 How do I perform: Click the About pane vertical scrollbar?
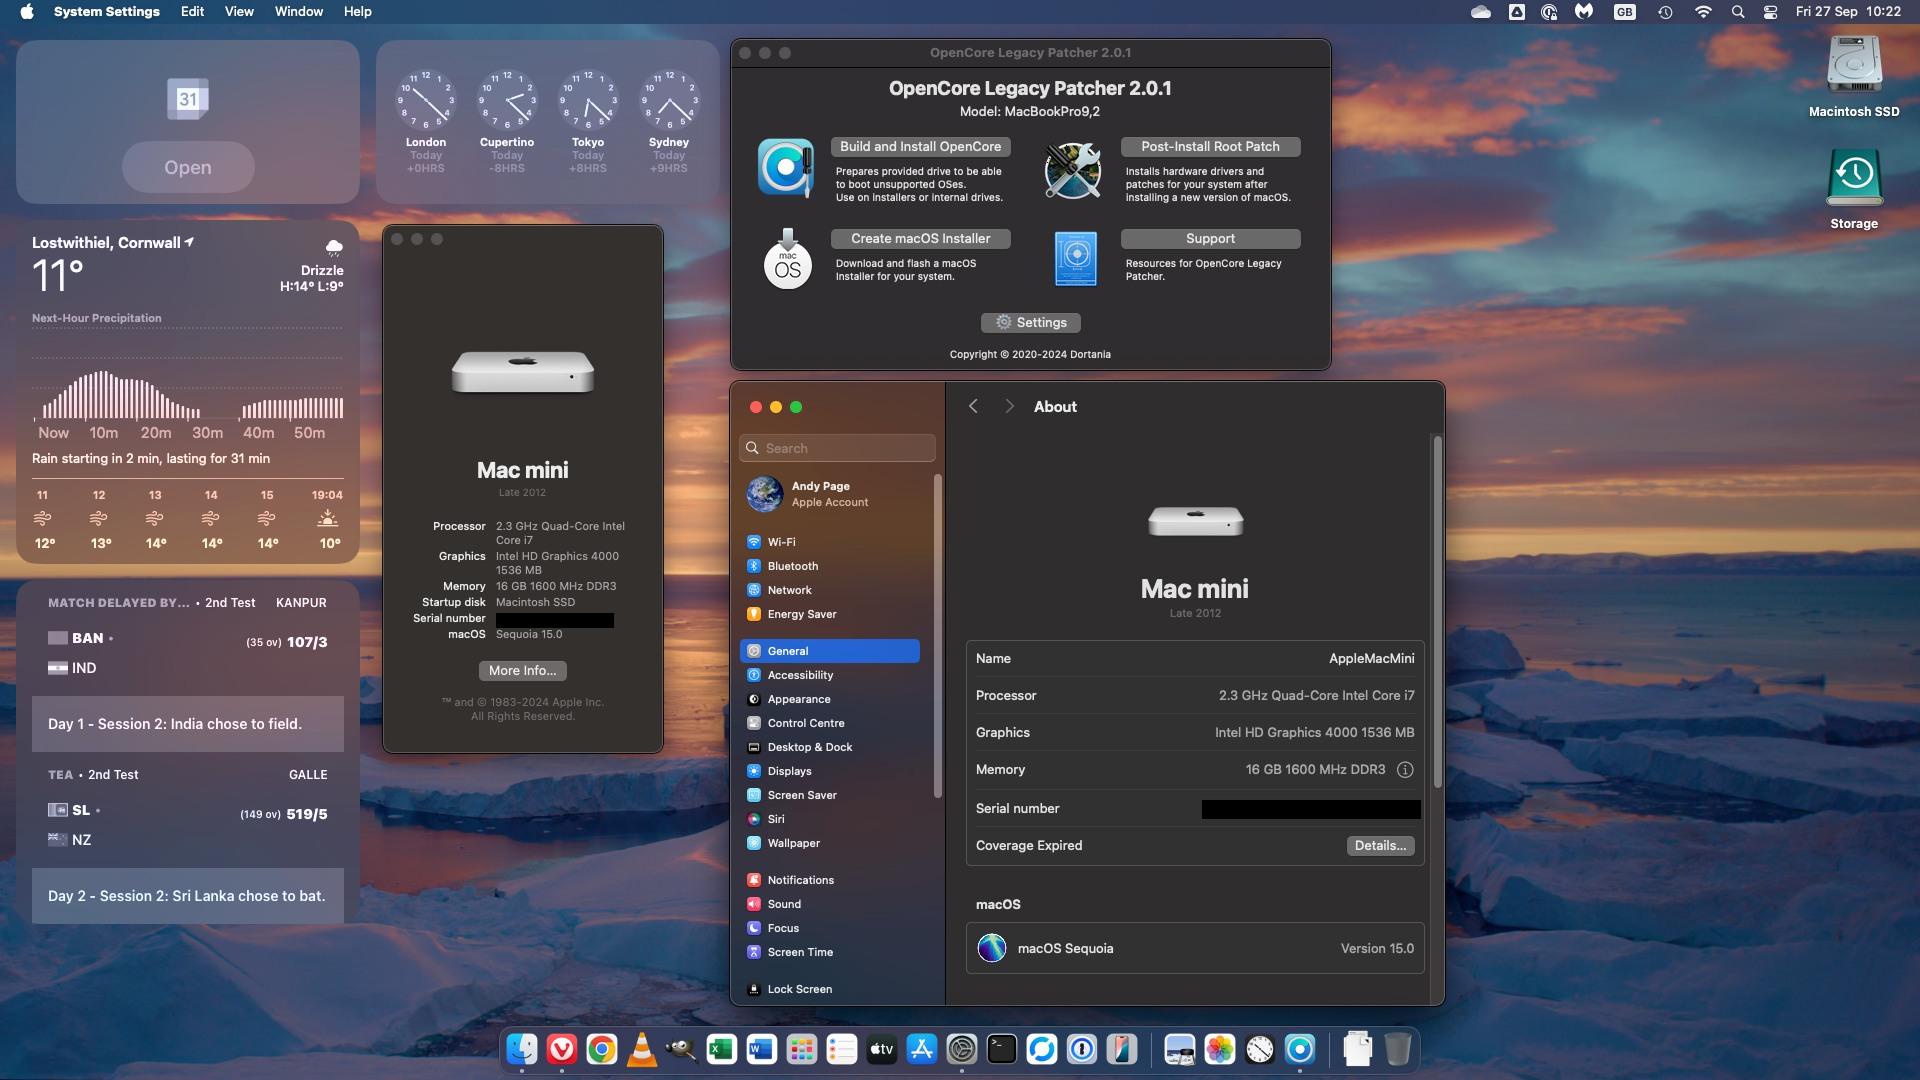point(1438,612)
